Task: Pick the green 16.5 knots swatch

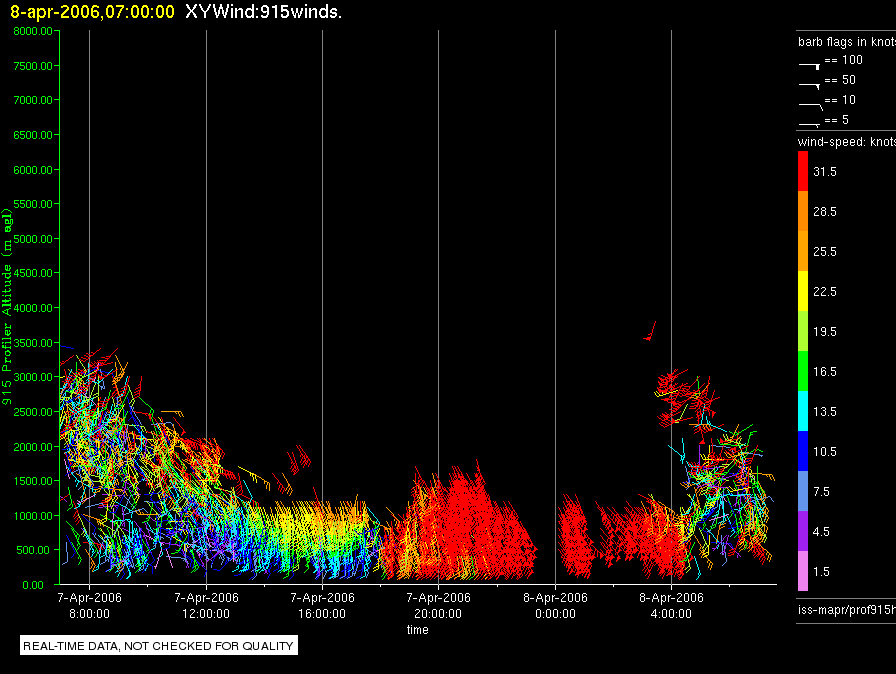Action: 803,371
